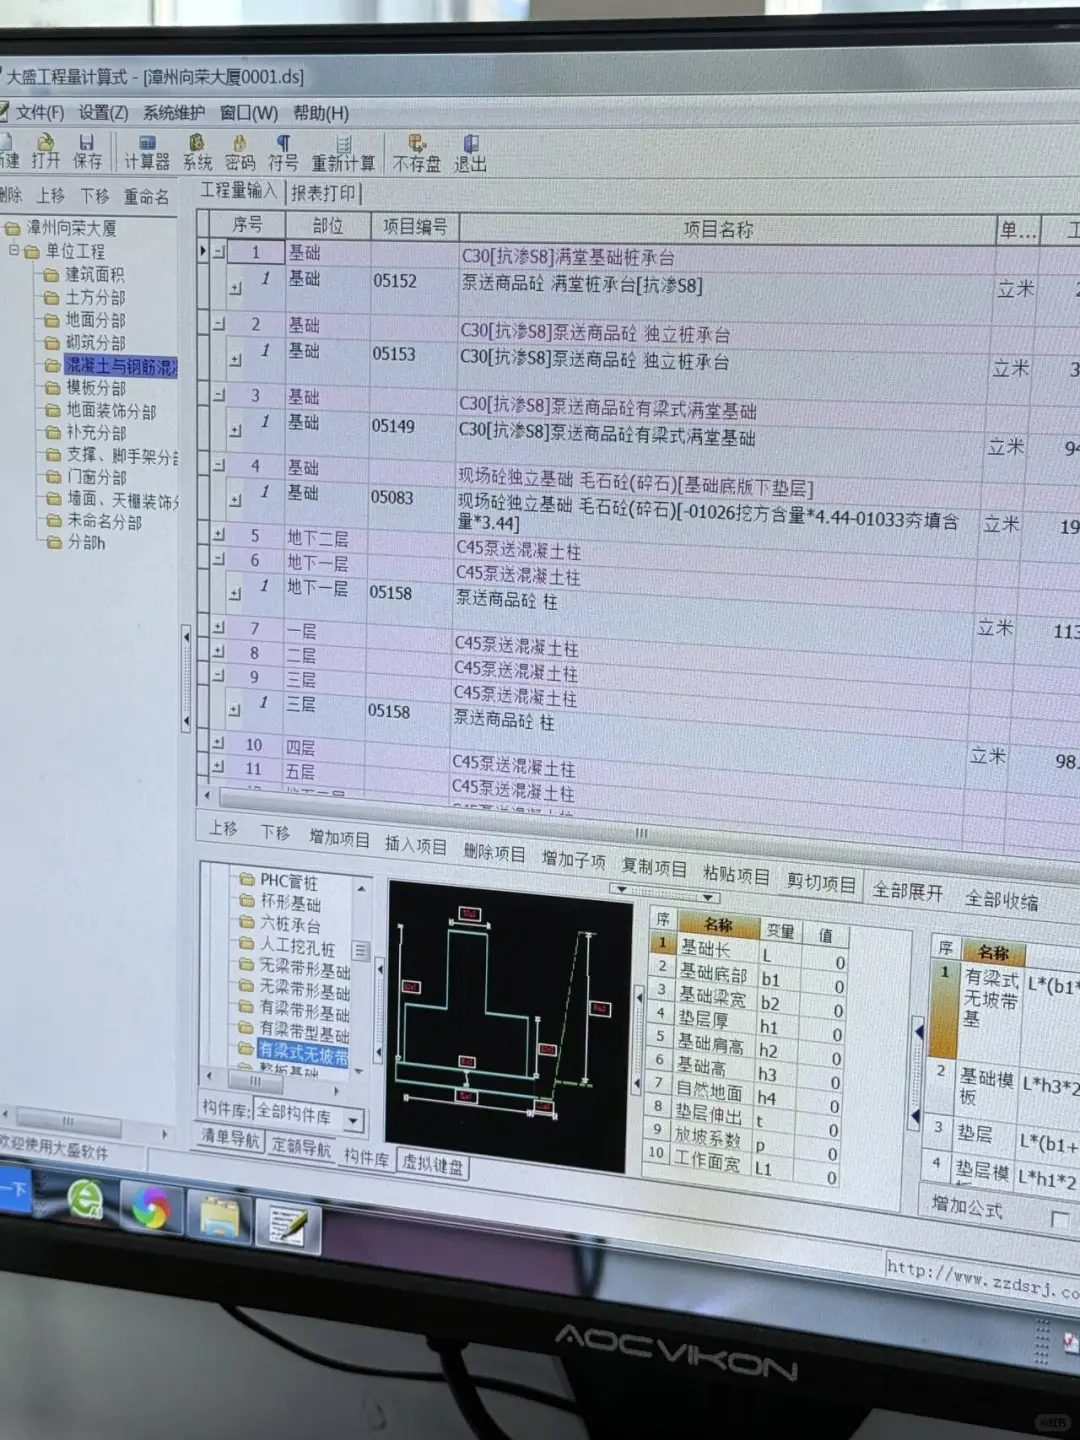Click the foundation section diagram preview
Screen dimensions: 1080x1440
pyautogui.click(x=508, y=1026)
